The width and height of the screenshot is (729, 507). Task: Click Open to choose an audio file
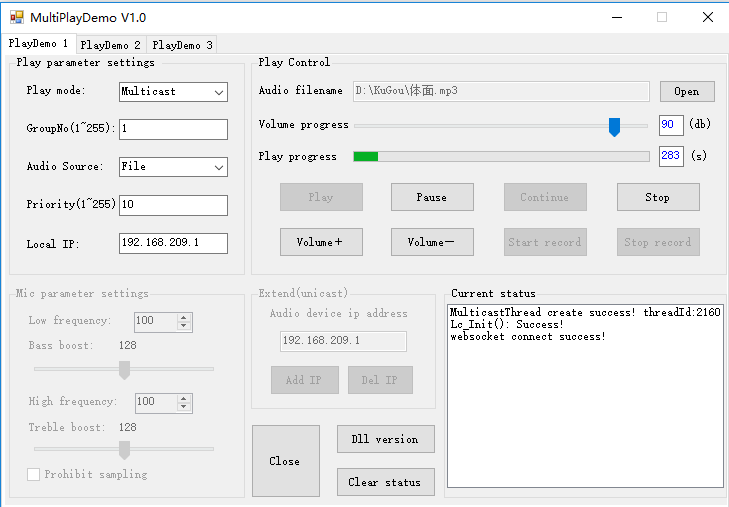point(687,92)
